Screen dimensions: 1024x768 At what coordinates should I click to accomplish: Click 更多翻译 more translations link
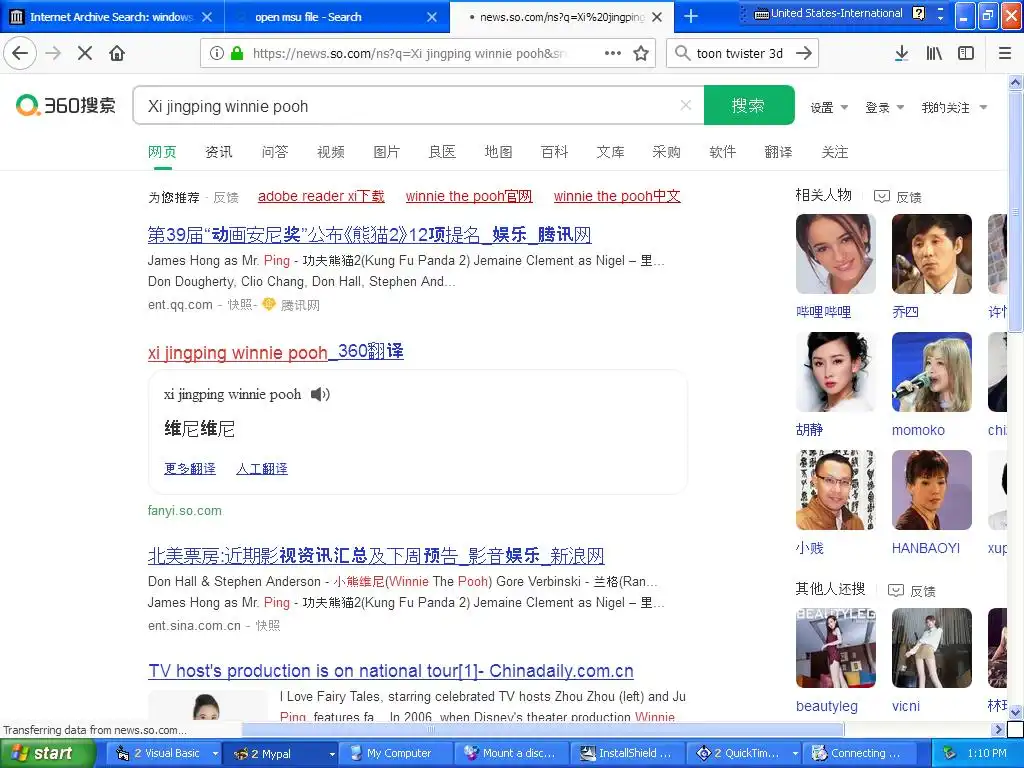coord(189,469)
